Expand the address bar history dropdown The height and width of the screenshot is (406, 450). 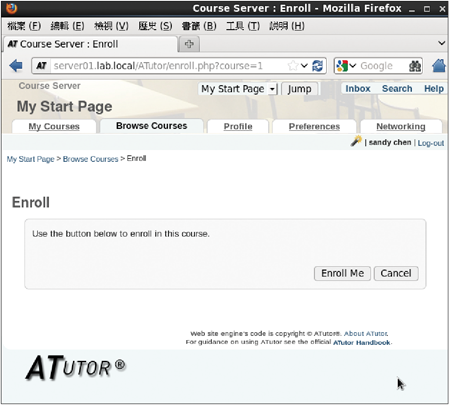(304, 66)
